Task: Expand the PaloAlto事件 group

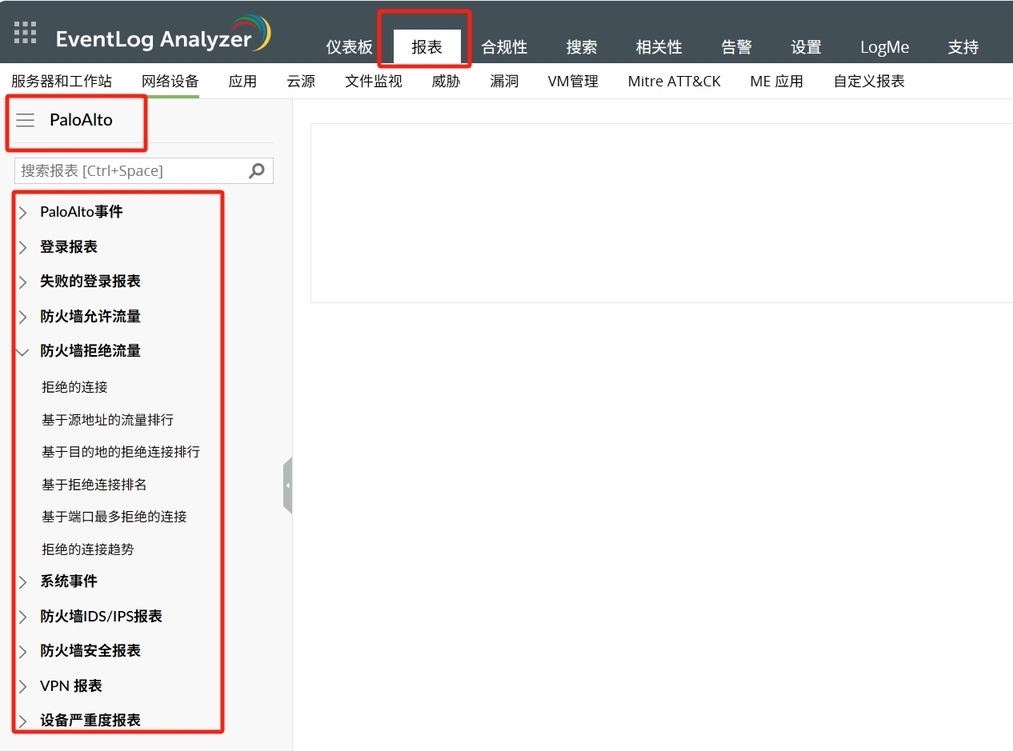Action: coord(23,213)
